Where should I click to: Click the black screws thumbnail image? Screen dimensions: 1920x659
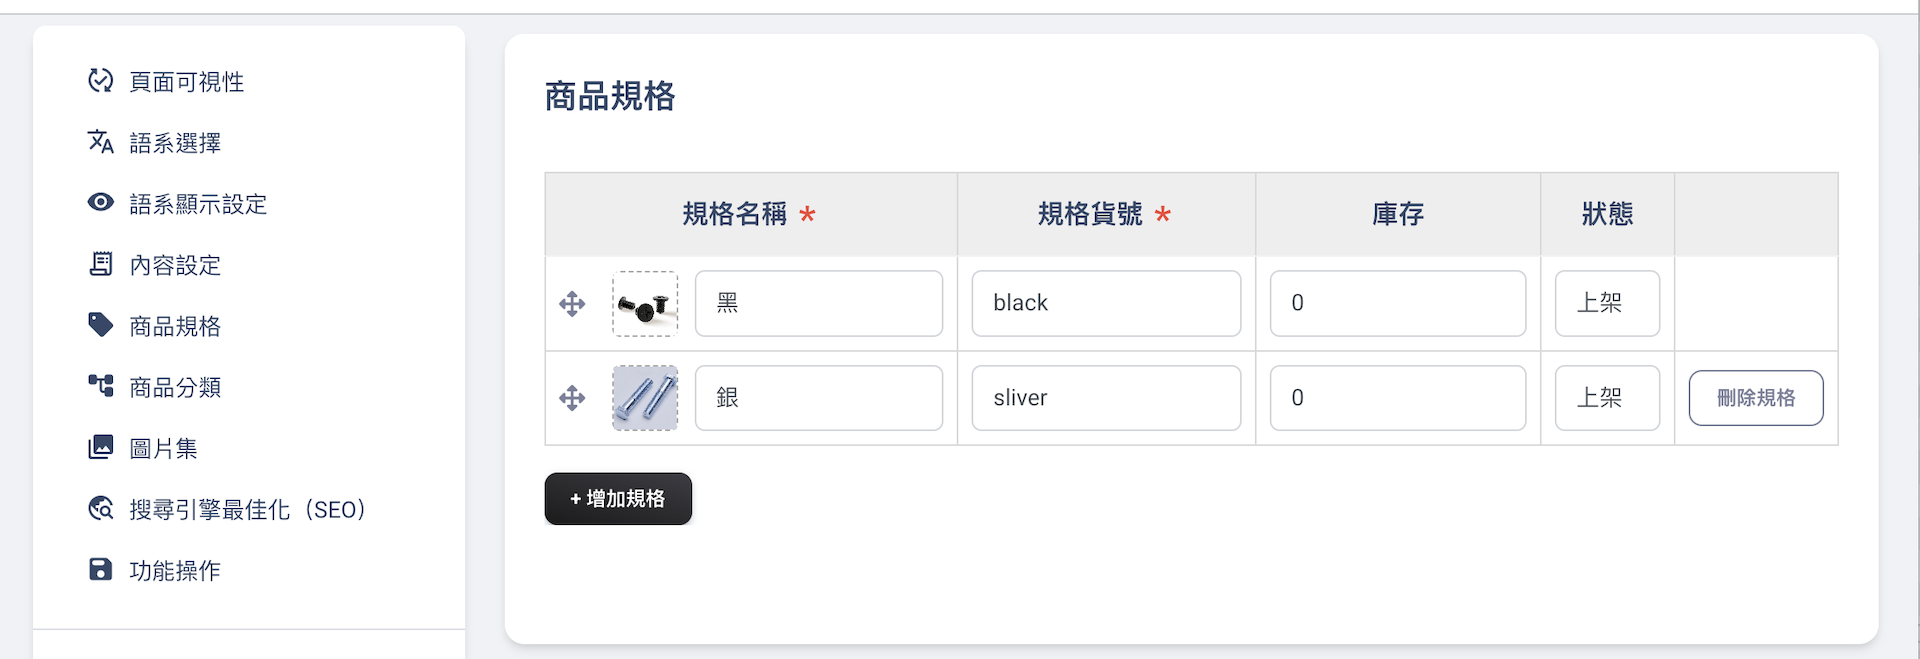coord(645,304)
